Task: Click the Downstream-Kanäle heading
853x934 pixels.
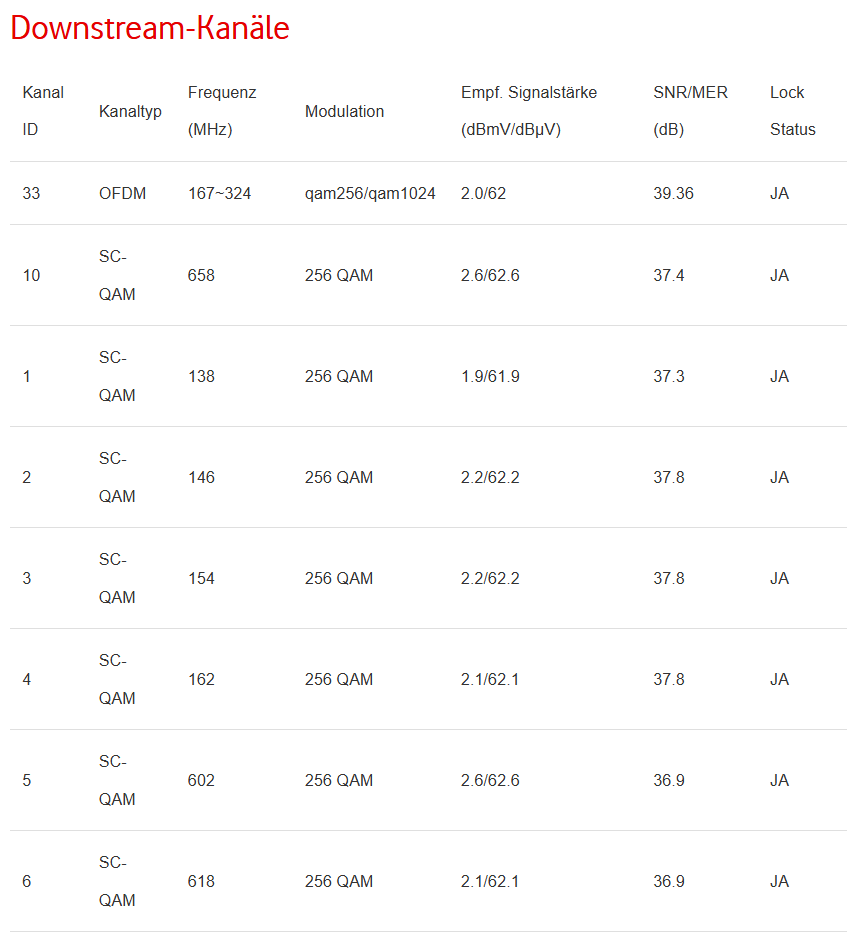Action: [x=150, y=29]
